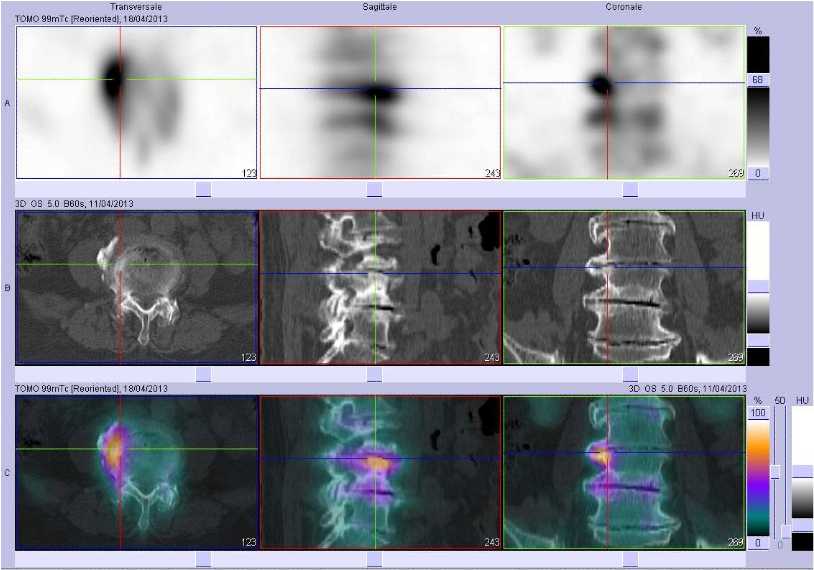
Task: Click slice number 269 in fused coronal view
Action: pos(736,542)
